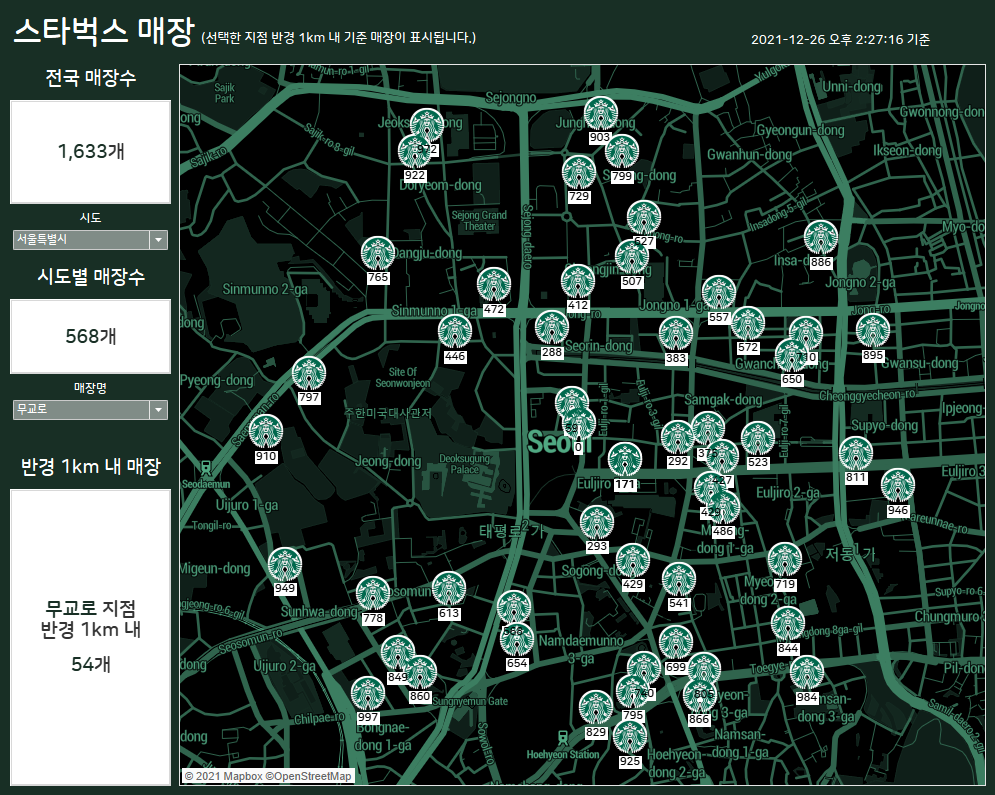
Task: Click the Starbucks marker numbered 984
Action: tap(807, 673)
